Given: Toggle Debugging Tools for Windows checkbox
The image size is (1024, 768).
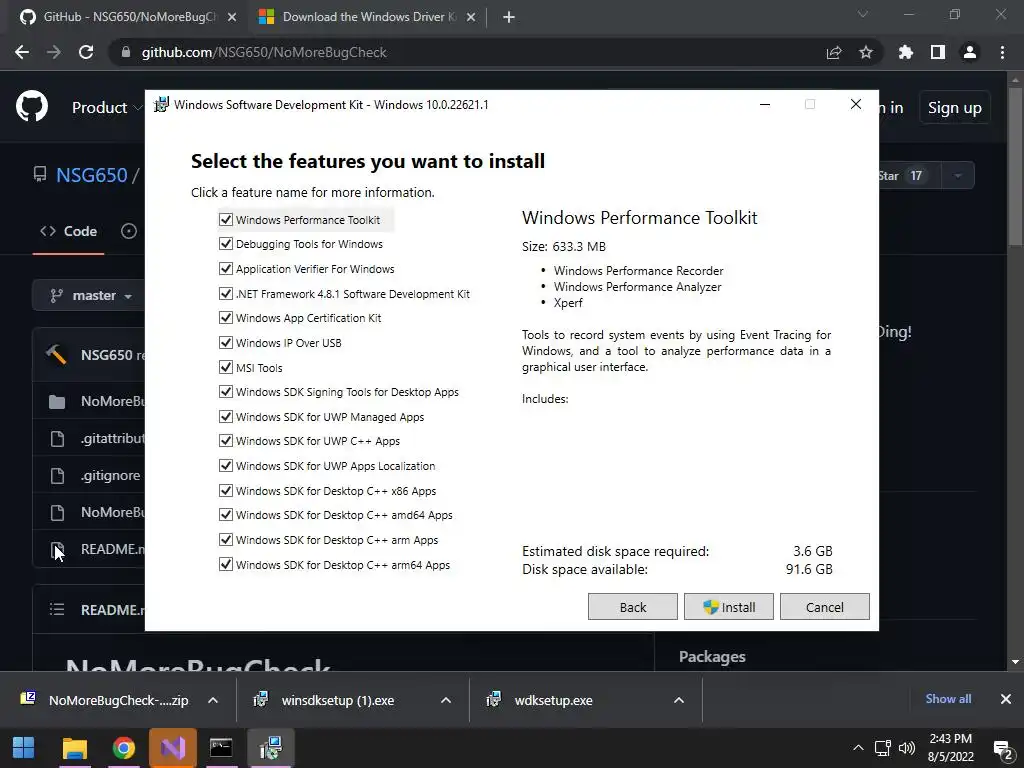Looking at the screenshot, I should 226,244.
